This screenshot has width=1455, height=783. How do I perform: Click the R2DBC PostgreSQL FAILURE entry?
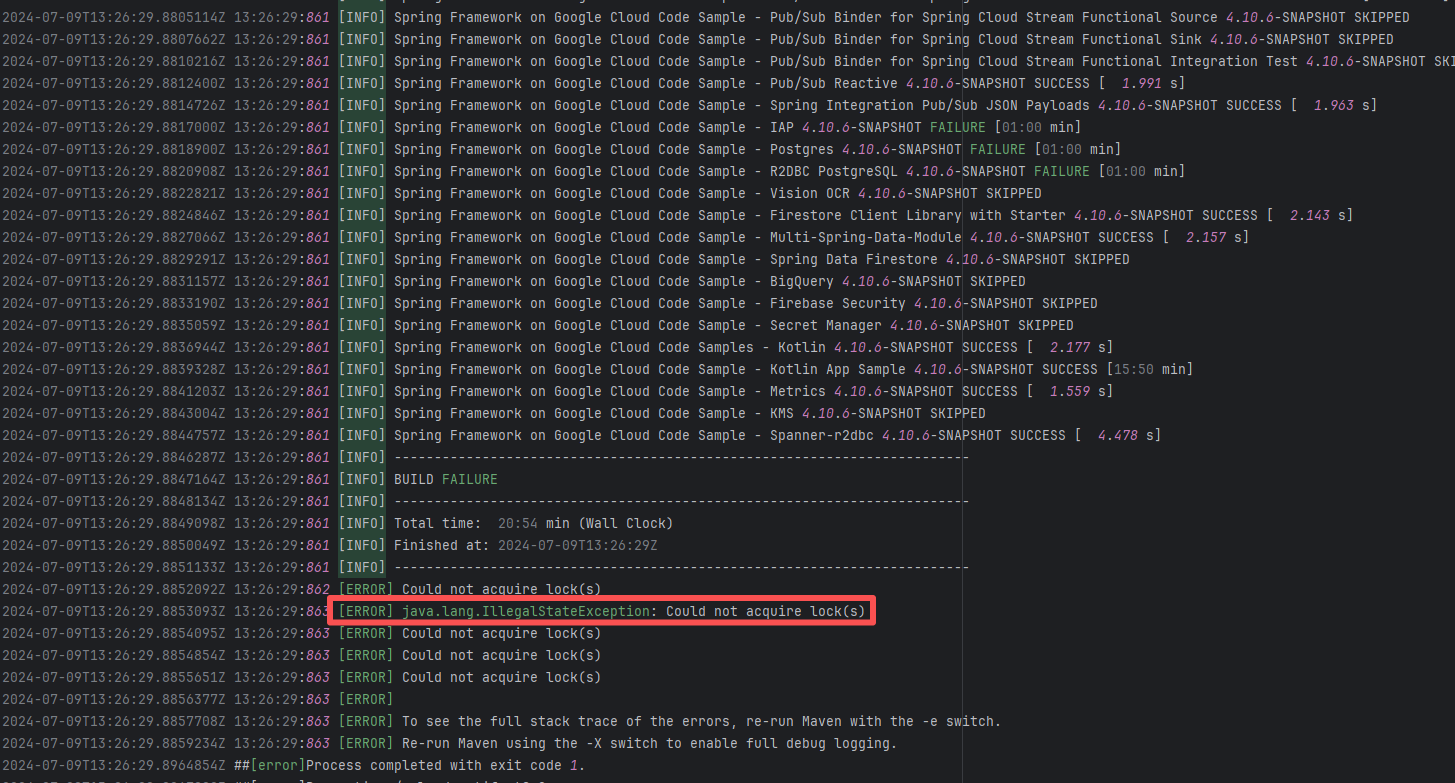click(789, 171)
